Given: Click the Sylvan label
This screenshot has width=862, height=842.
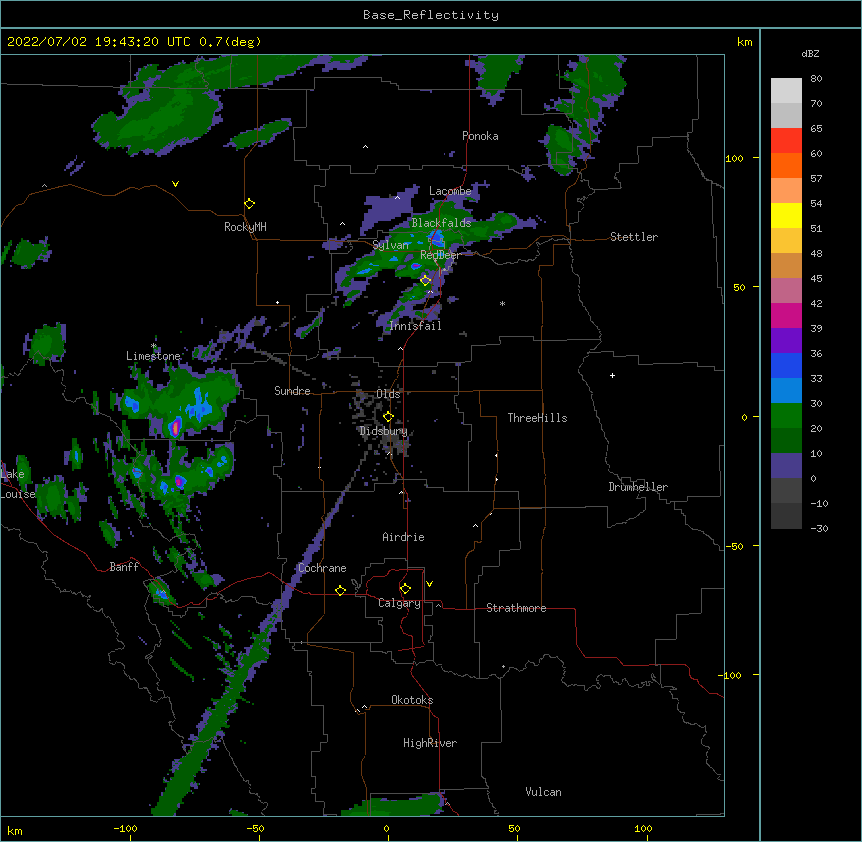Looking at the screenshot, I should coord(391,245).
